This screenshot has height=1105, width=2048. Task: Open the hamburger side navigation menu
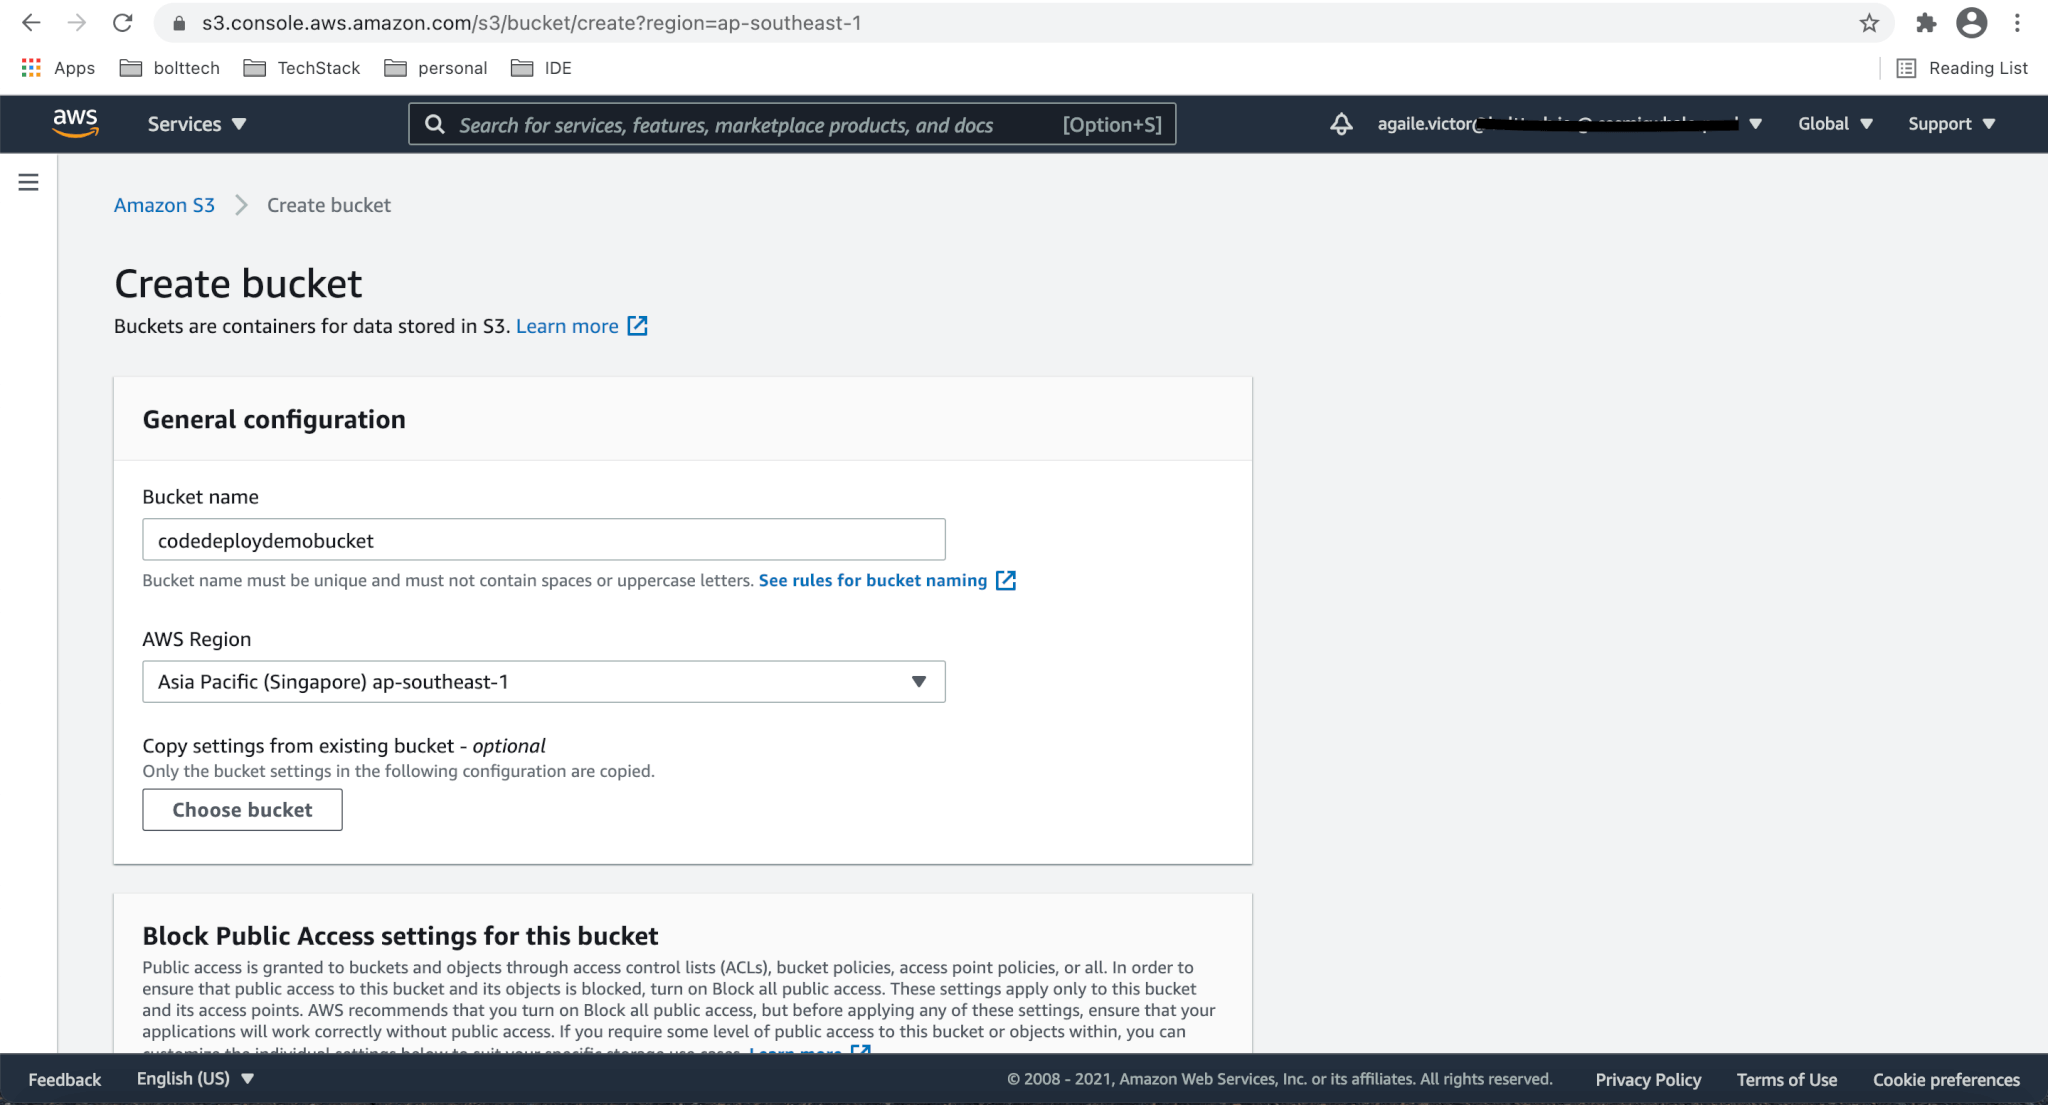pyautogui.click(x=28, y=182)
